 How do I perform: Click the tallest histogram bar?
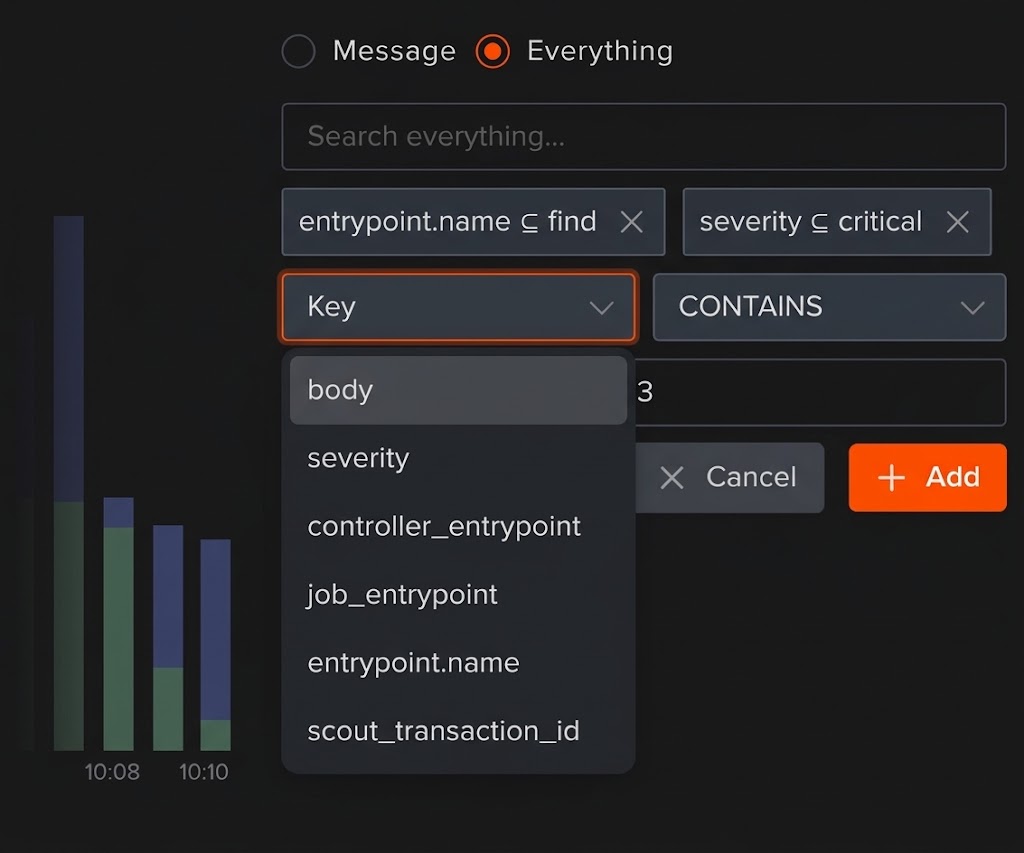69,483
